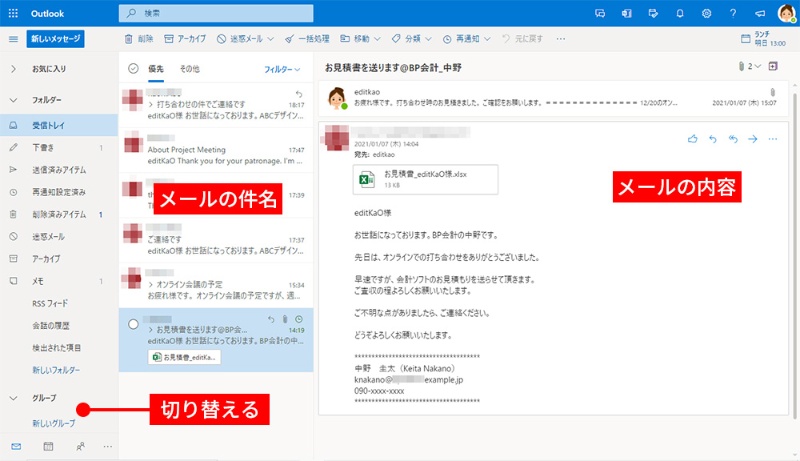Open 下書き drafts folder
800x461 pixels.
click(x=59, y=147)
